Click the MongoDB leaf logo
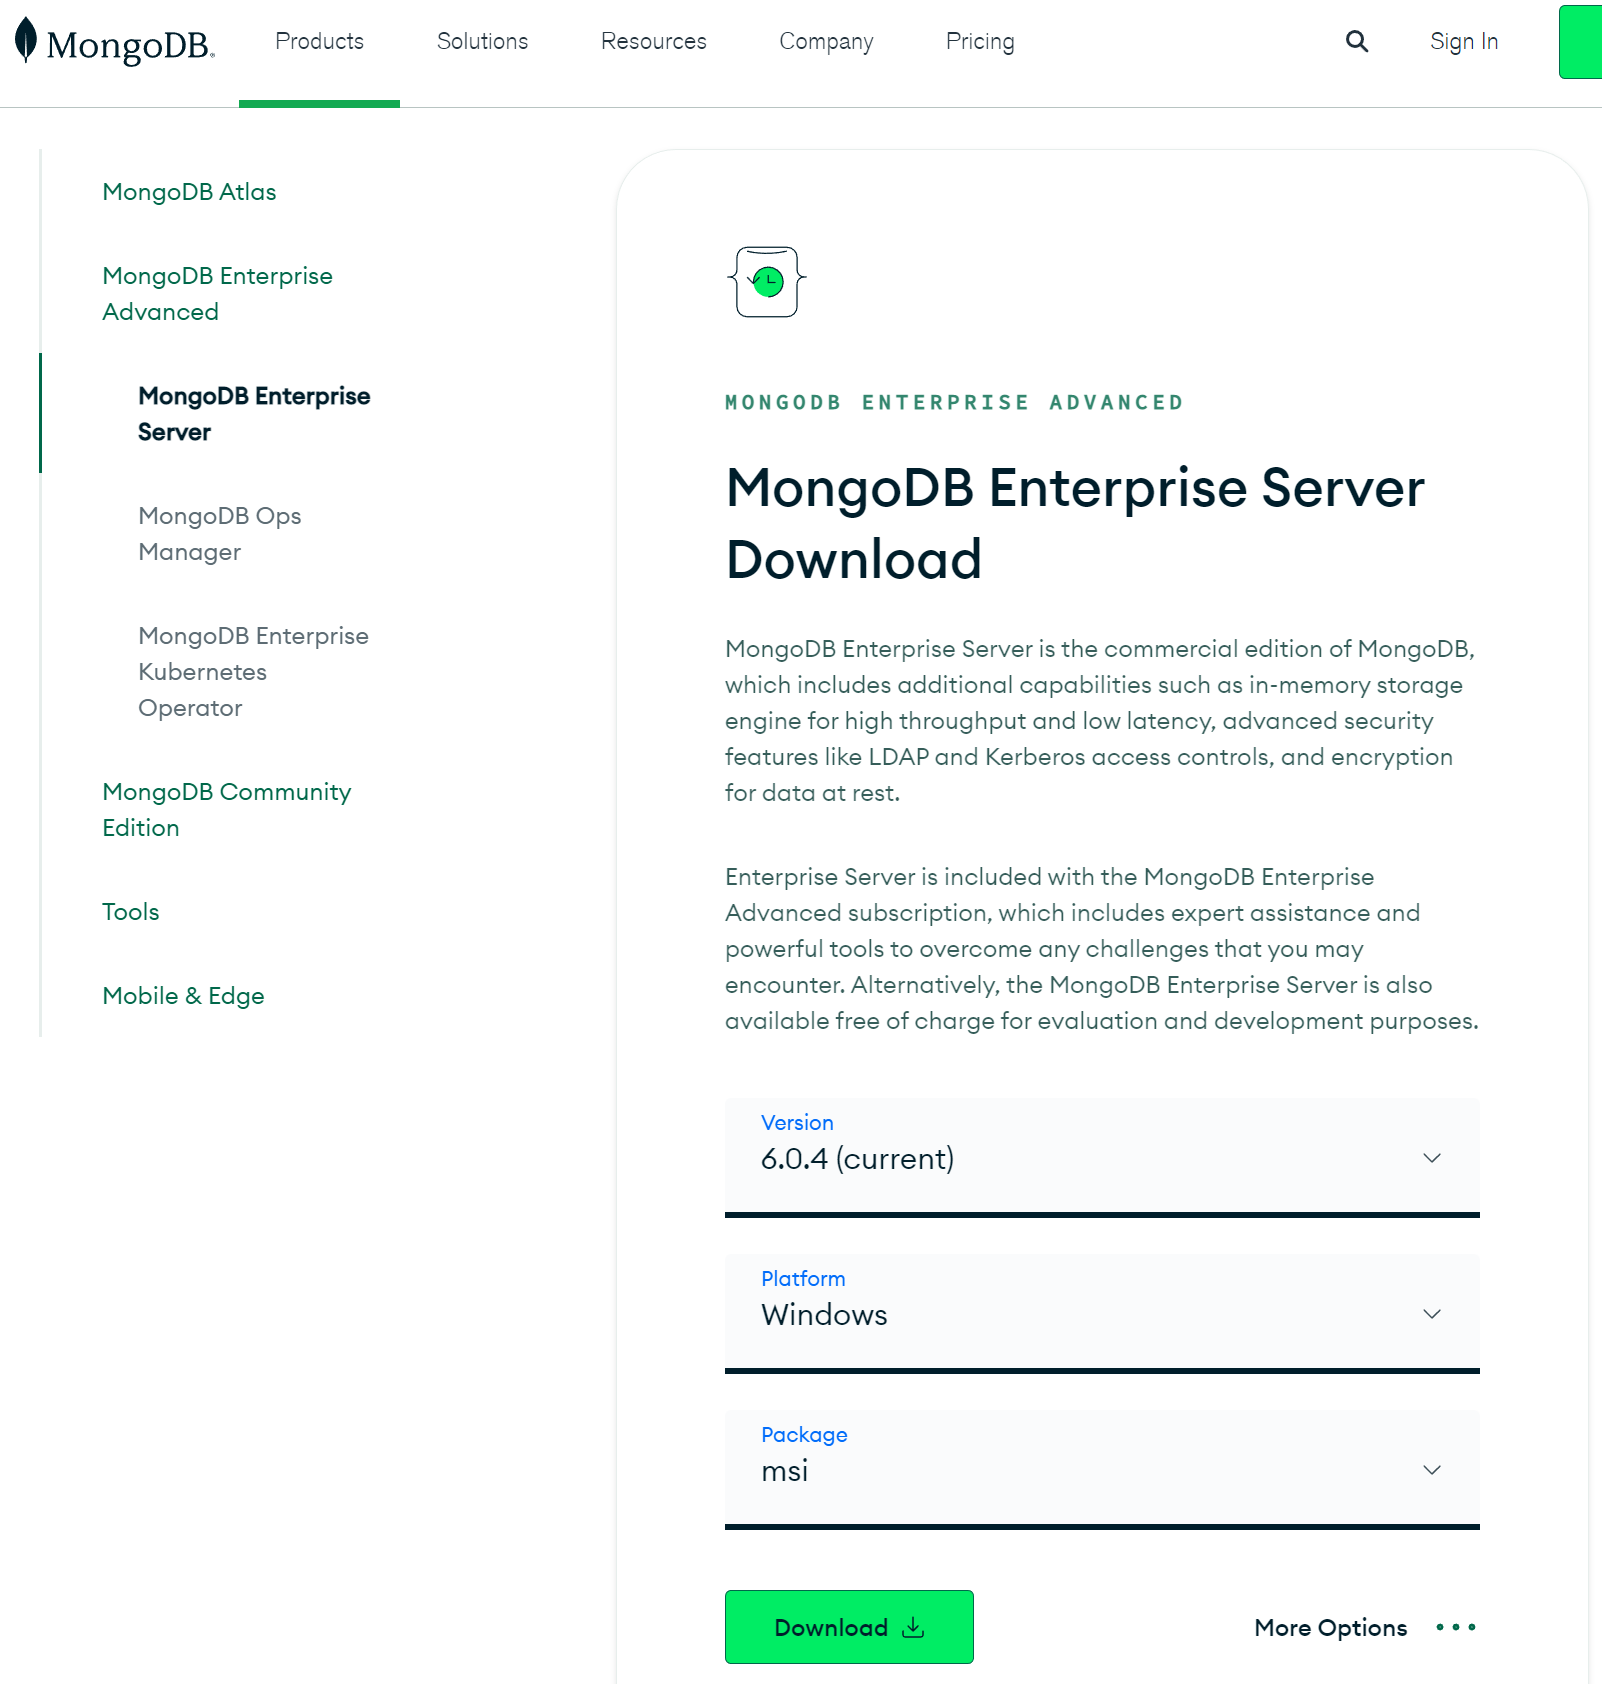Viewport: 1602px width, 1684px height. tap(26, 40)
